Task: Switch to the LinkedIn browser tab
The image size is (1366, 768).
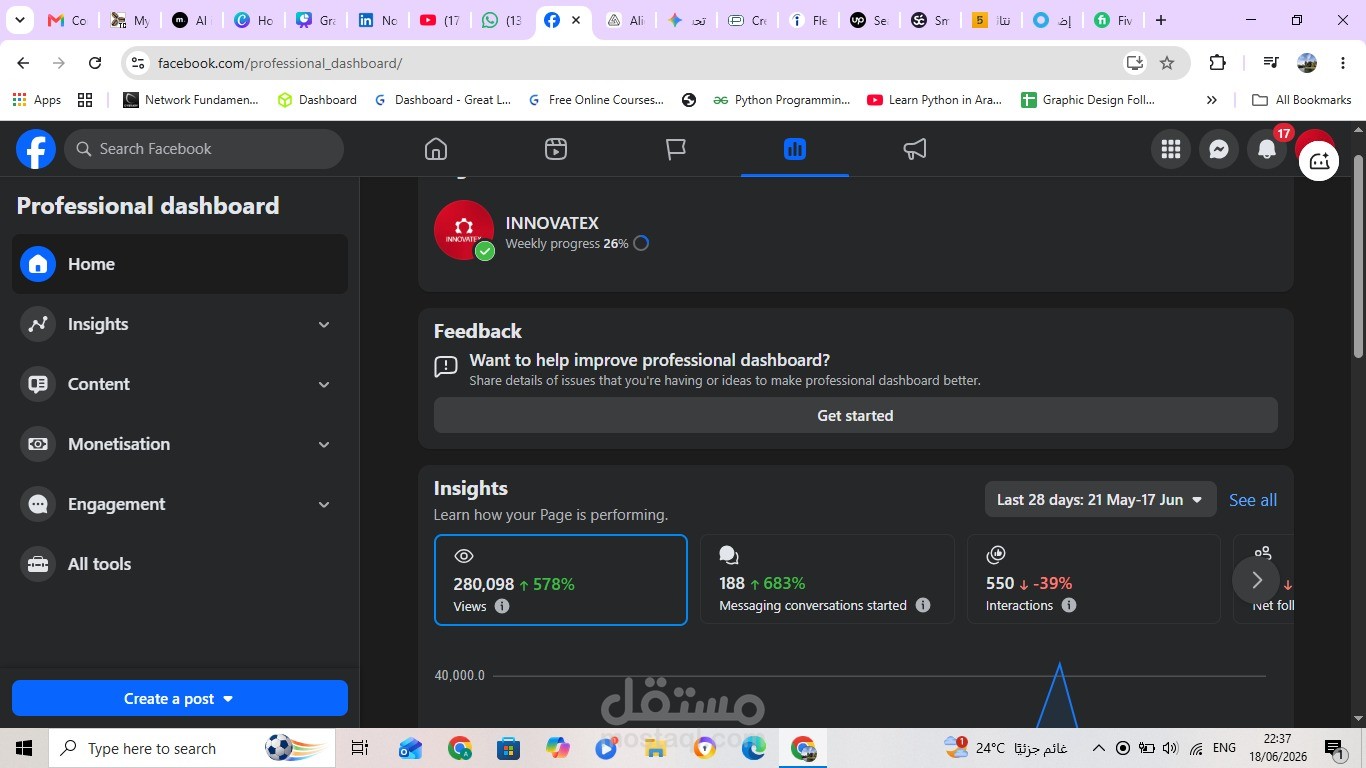Action: tap(378, 20)
